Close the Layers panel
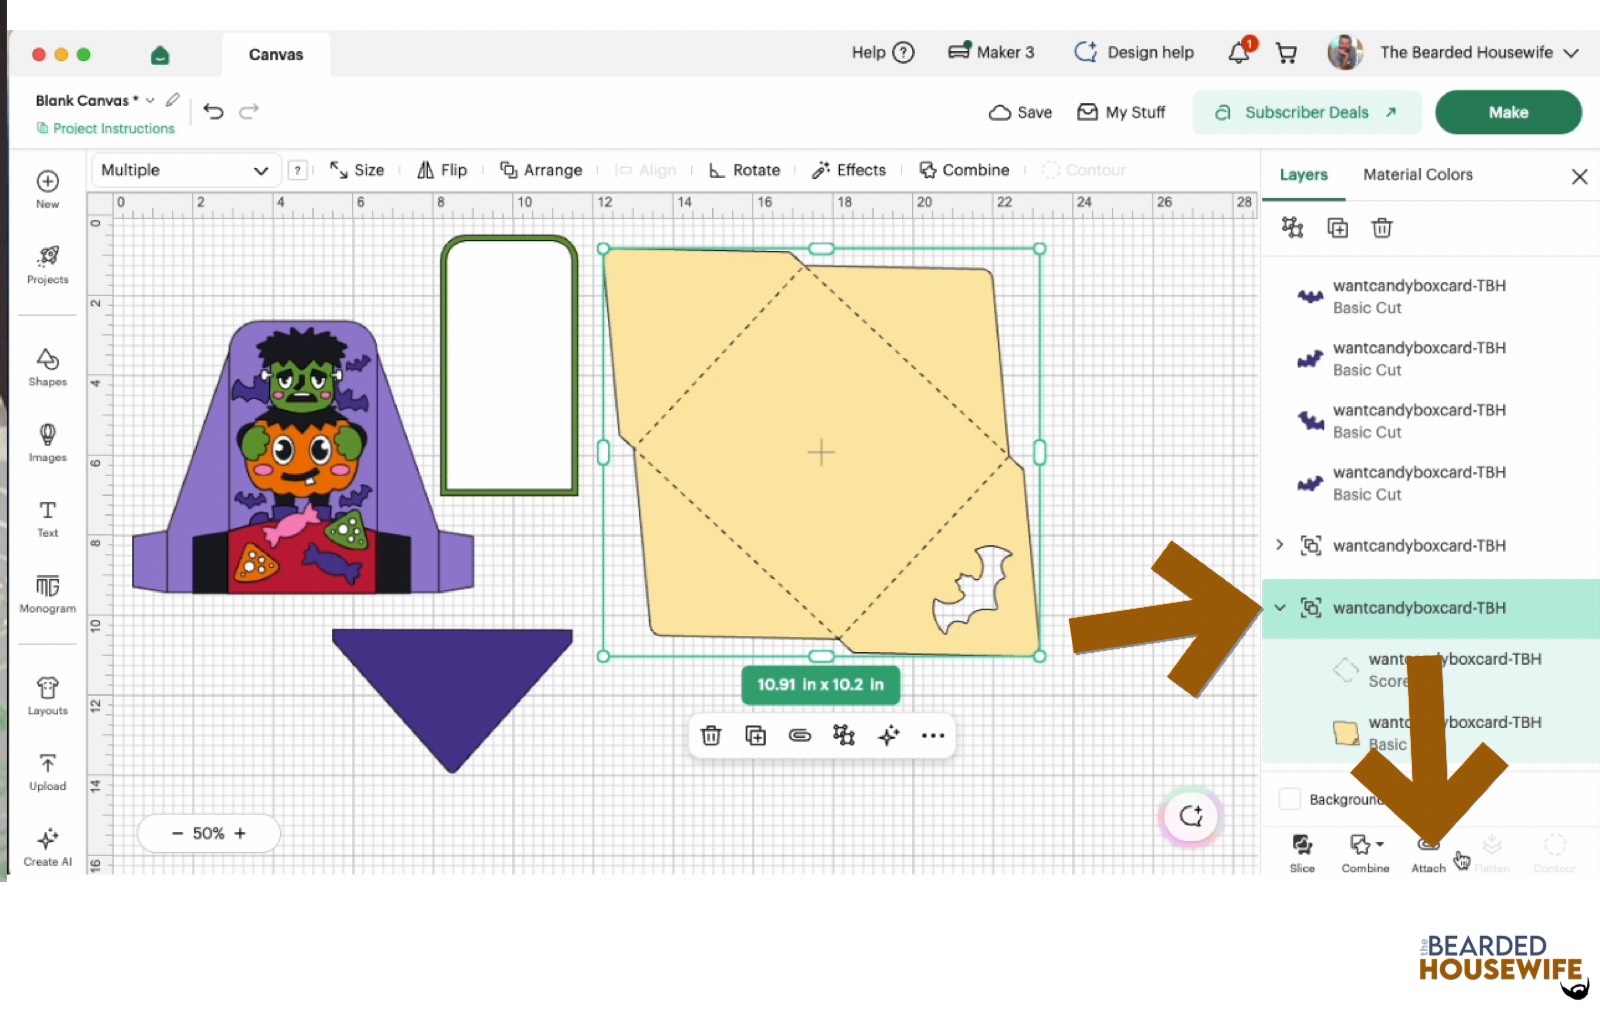1600x1017 pixels. tap(1580, 176)
